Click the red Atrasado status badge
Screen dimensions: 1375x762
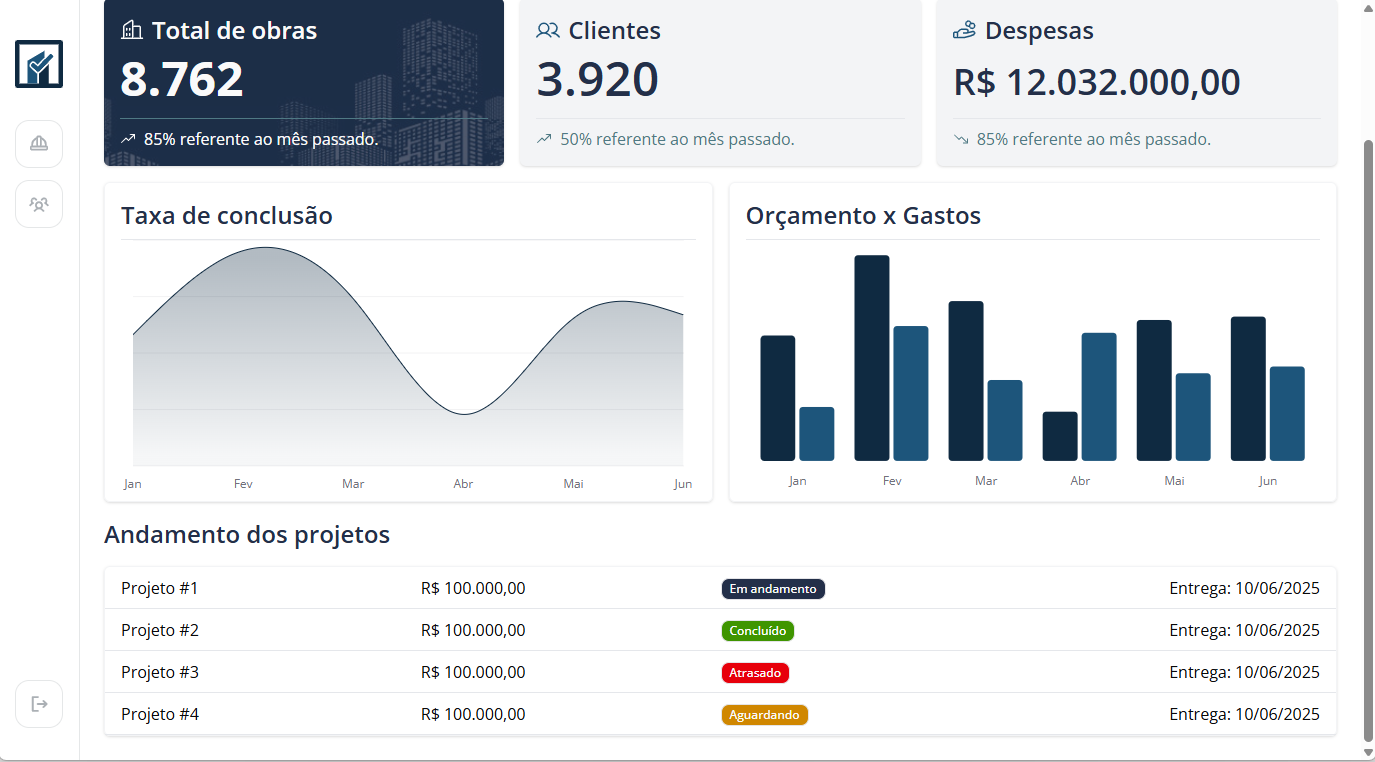(x=755, y=673)
